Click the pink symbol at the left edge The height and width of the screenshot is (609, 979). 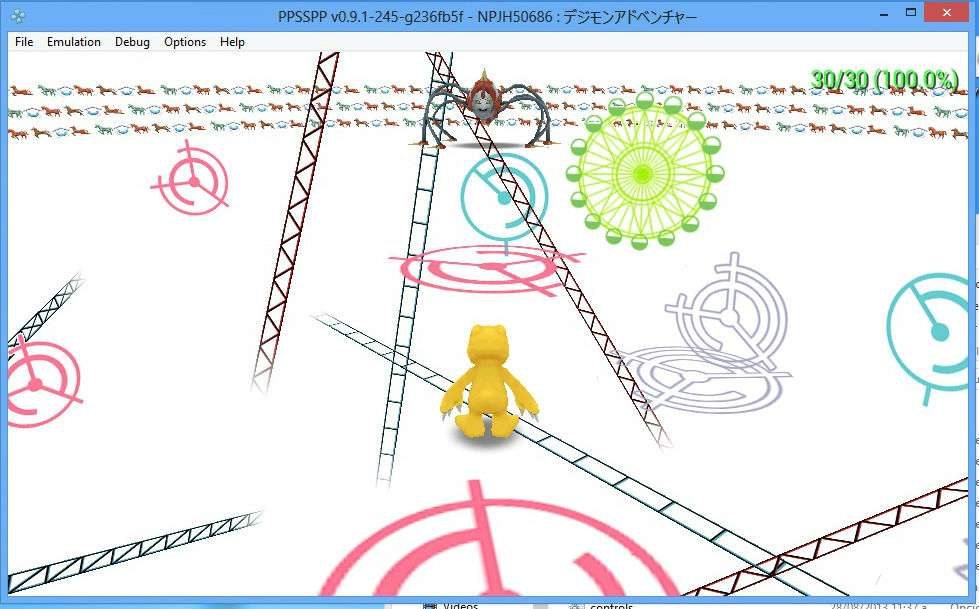[x=38, y=383]
